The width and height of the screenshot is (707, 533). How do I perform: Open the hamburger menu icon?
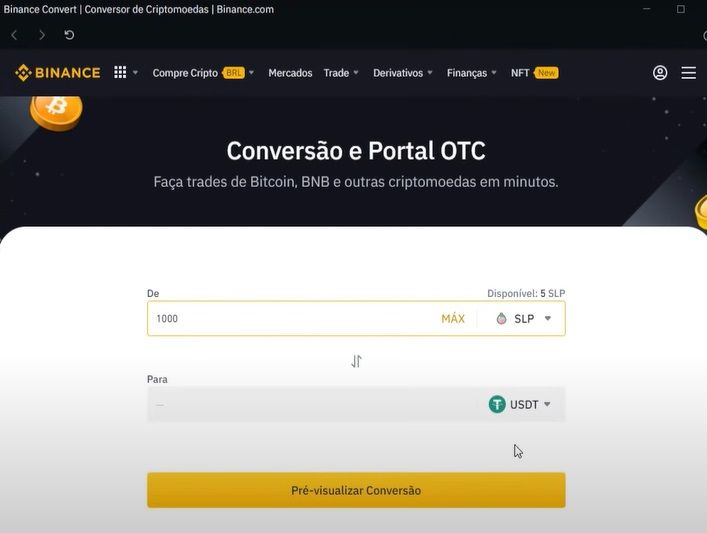688,73
